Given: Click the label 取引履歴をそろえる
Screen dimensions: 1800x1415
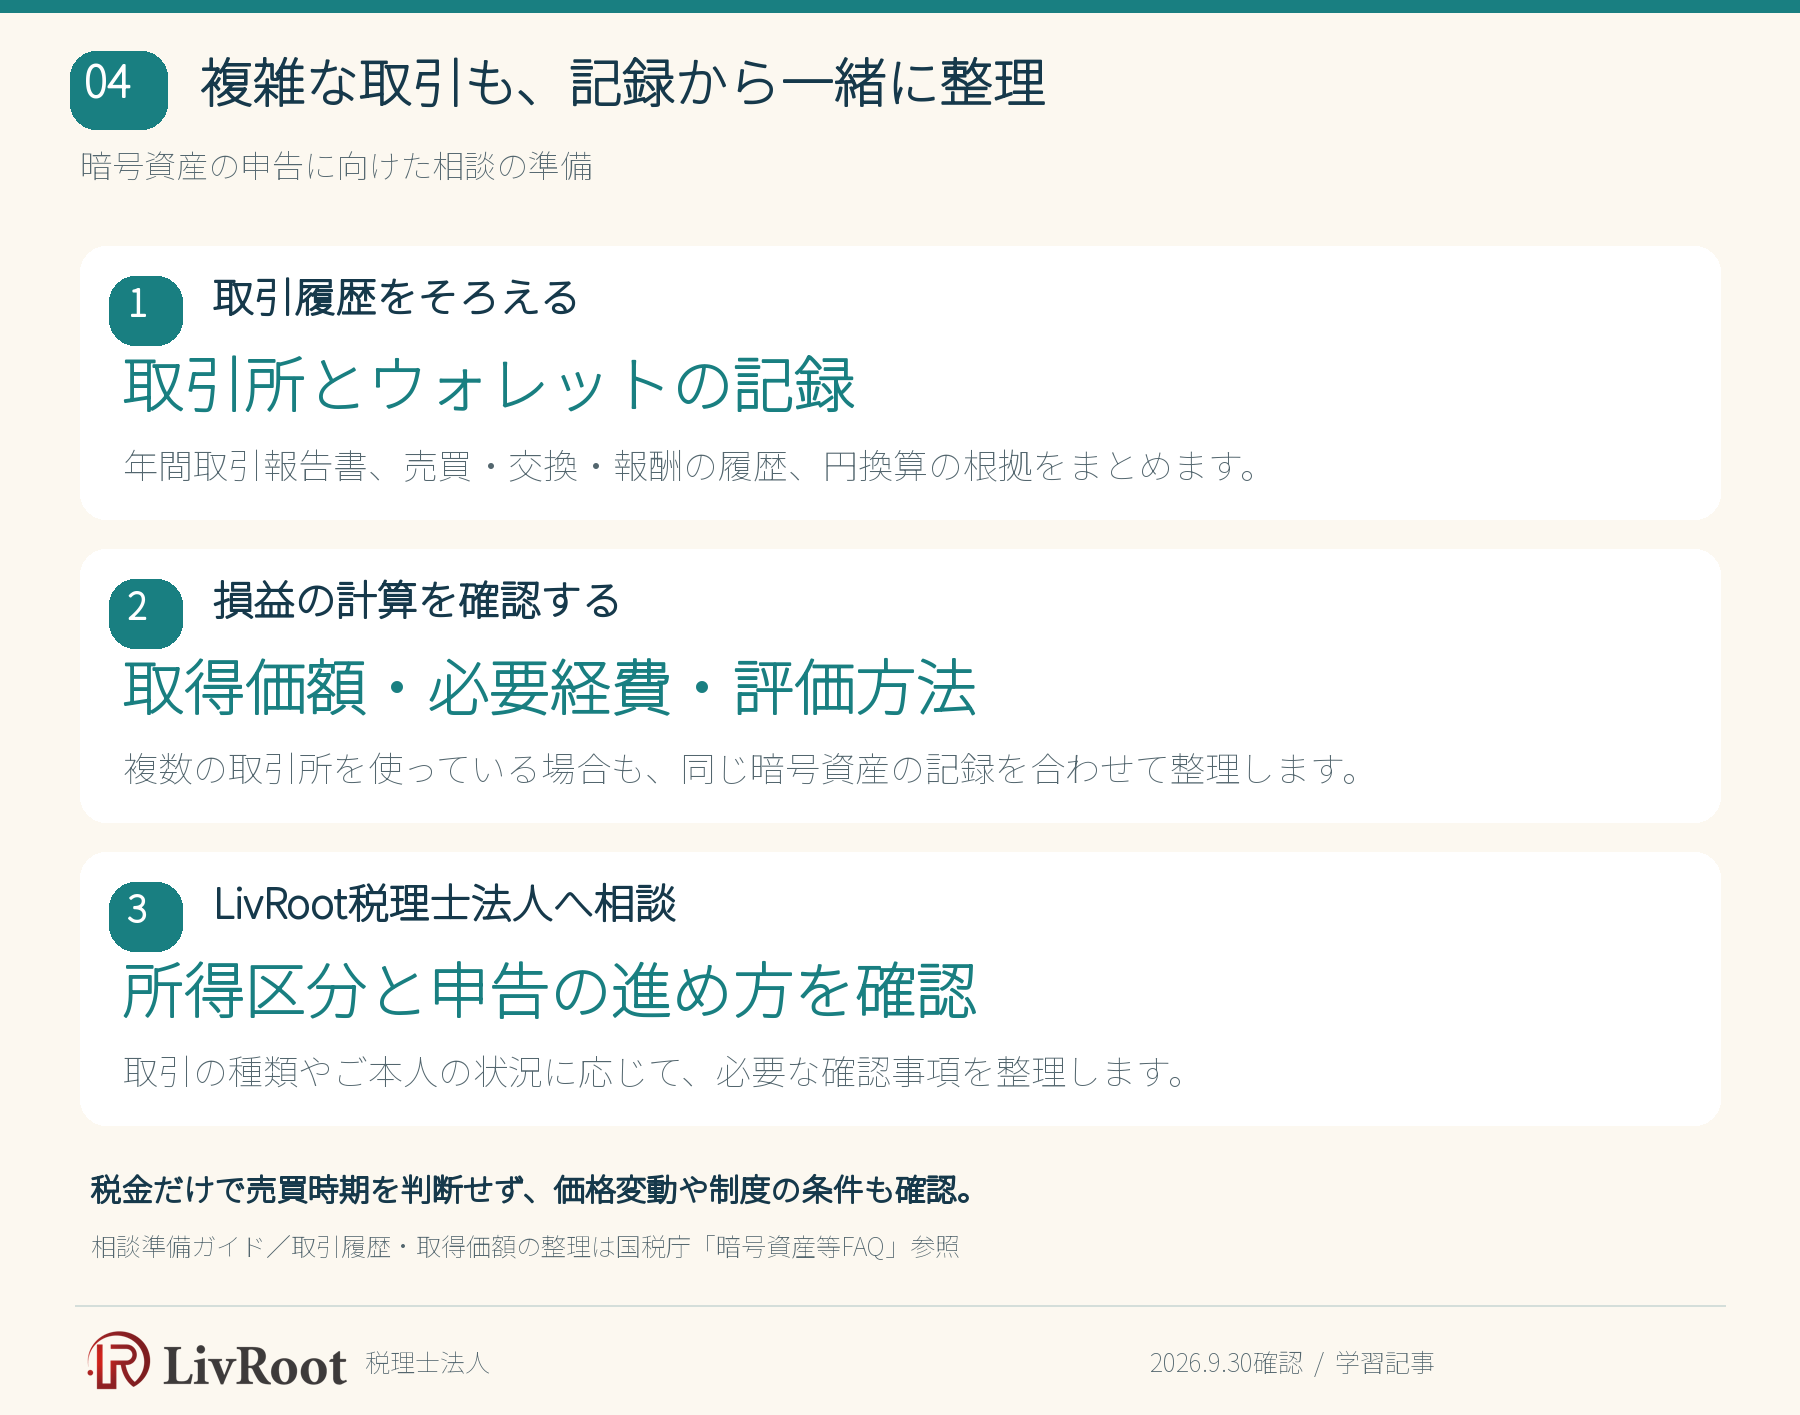Looking at the screenshot, I should 396,298.
